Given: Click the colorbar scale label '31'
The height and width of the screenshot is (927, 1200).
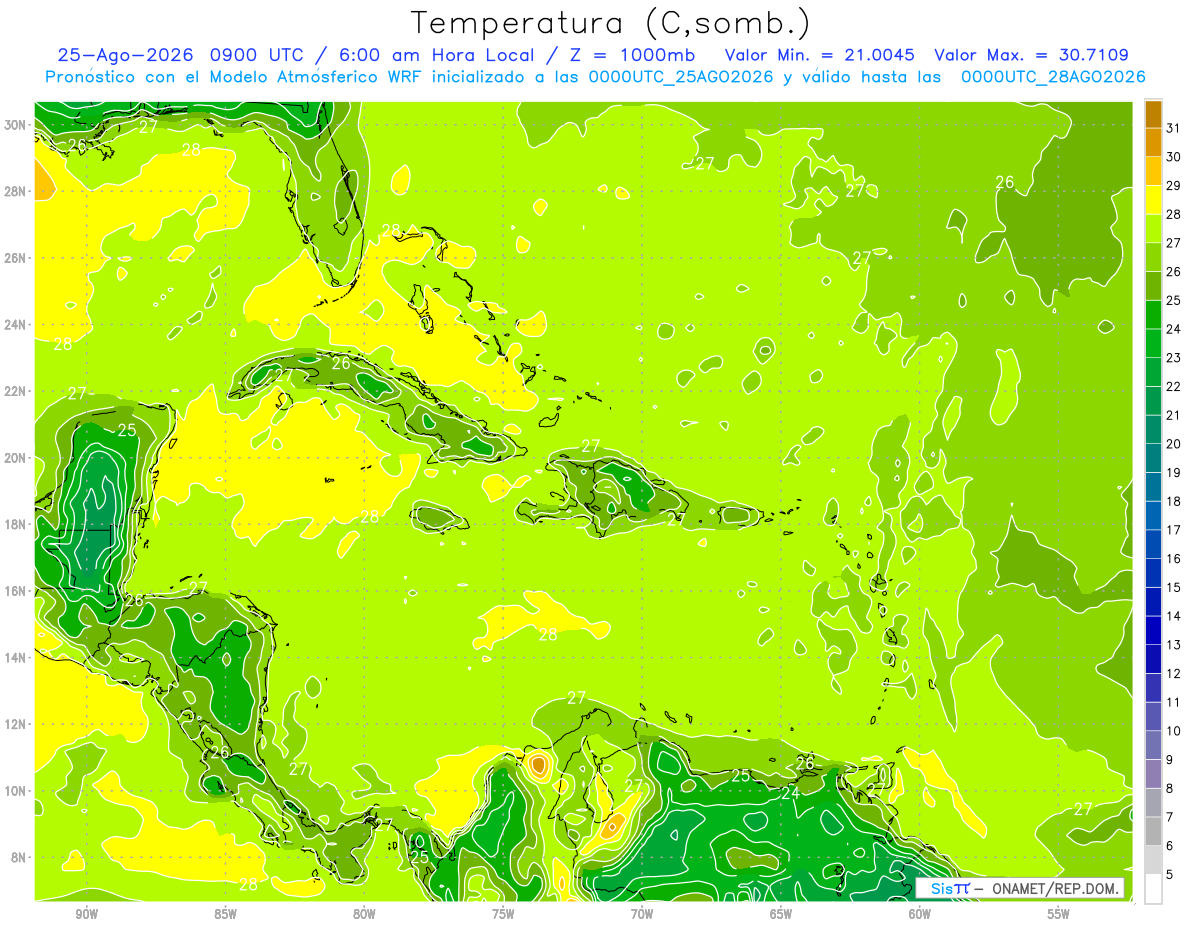Looking at the screenshot, I should click(x=1174, y=128).
